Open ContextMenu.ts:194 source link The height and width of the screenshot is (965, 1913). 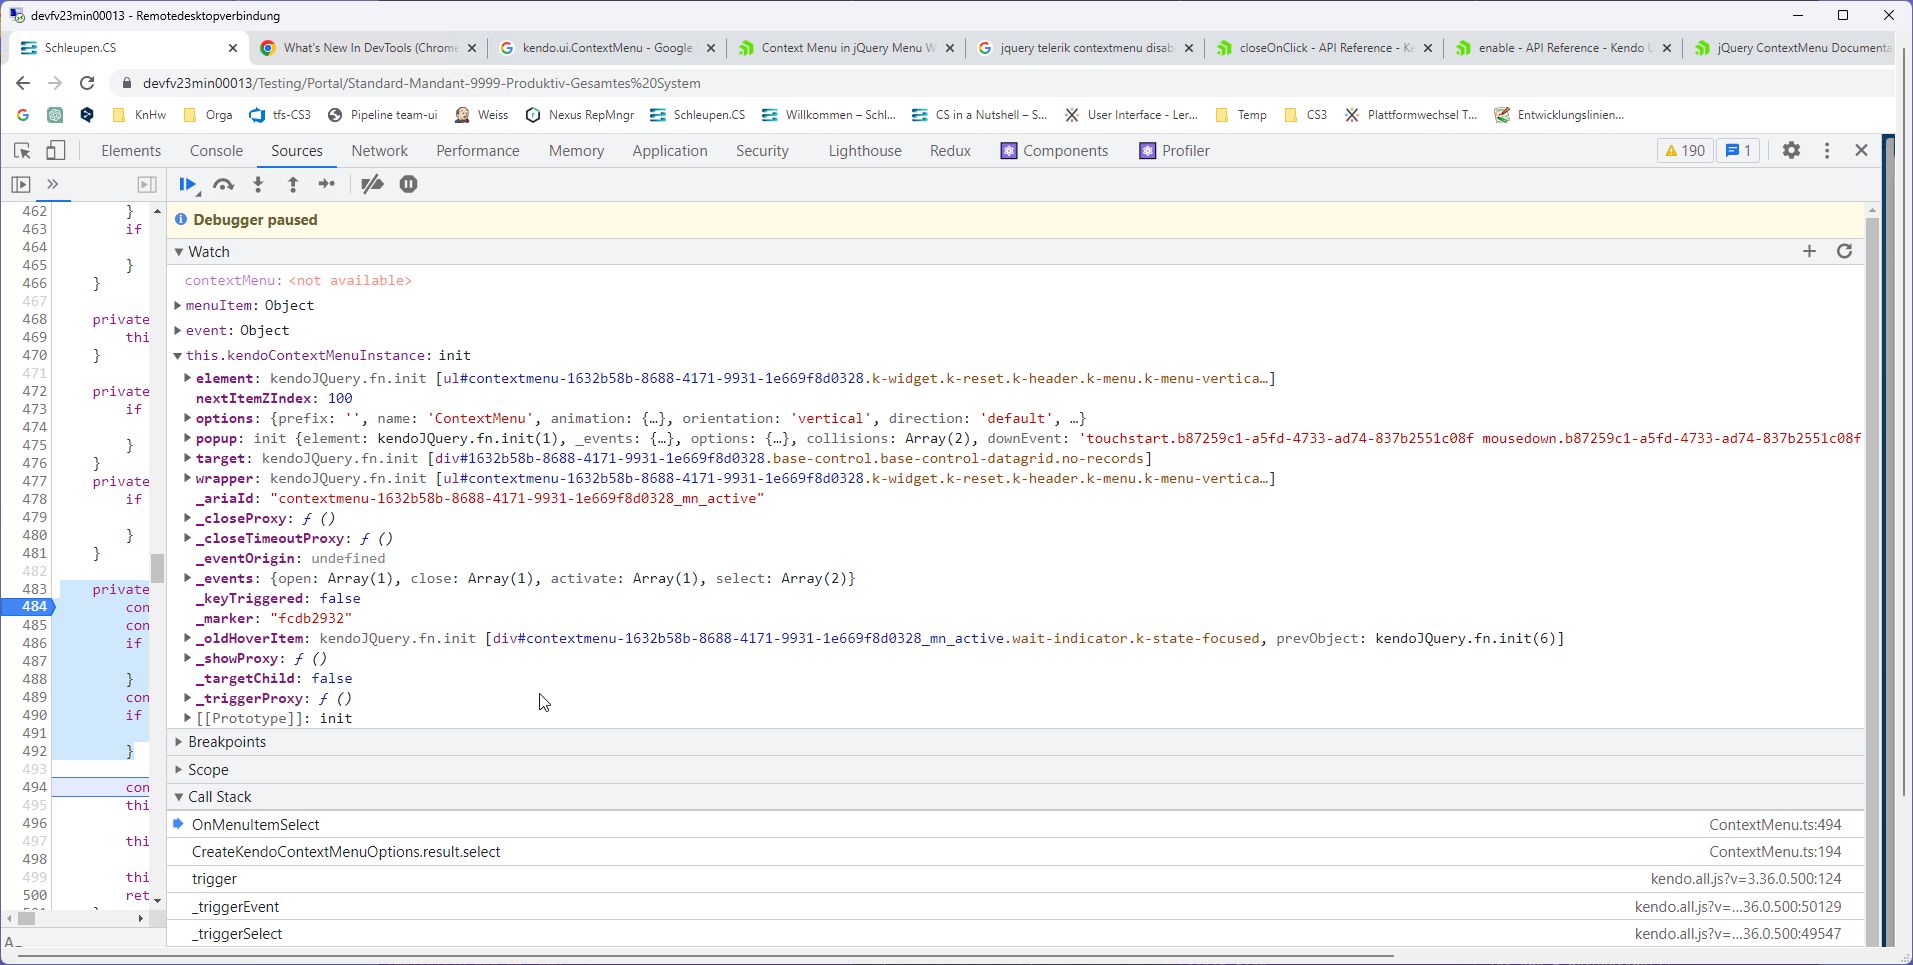tap(1774, 852)
